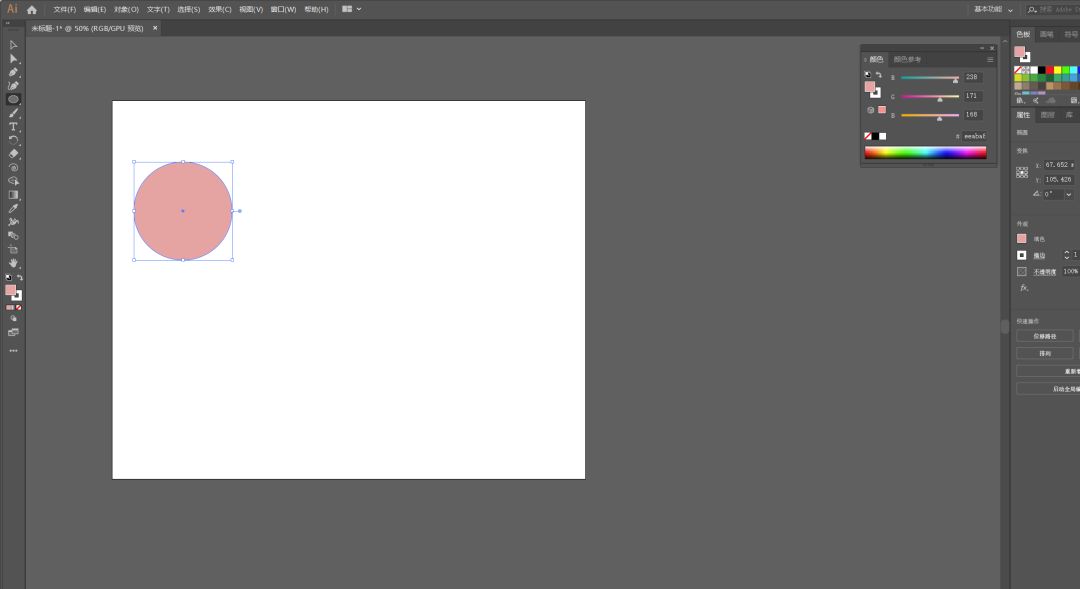Swap fill and stroke in toolbar
This screenshot has width=1080, height=589.
[x=20, y=277]
